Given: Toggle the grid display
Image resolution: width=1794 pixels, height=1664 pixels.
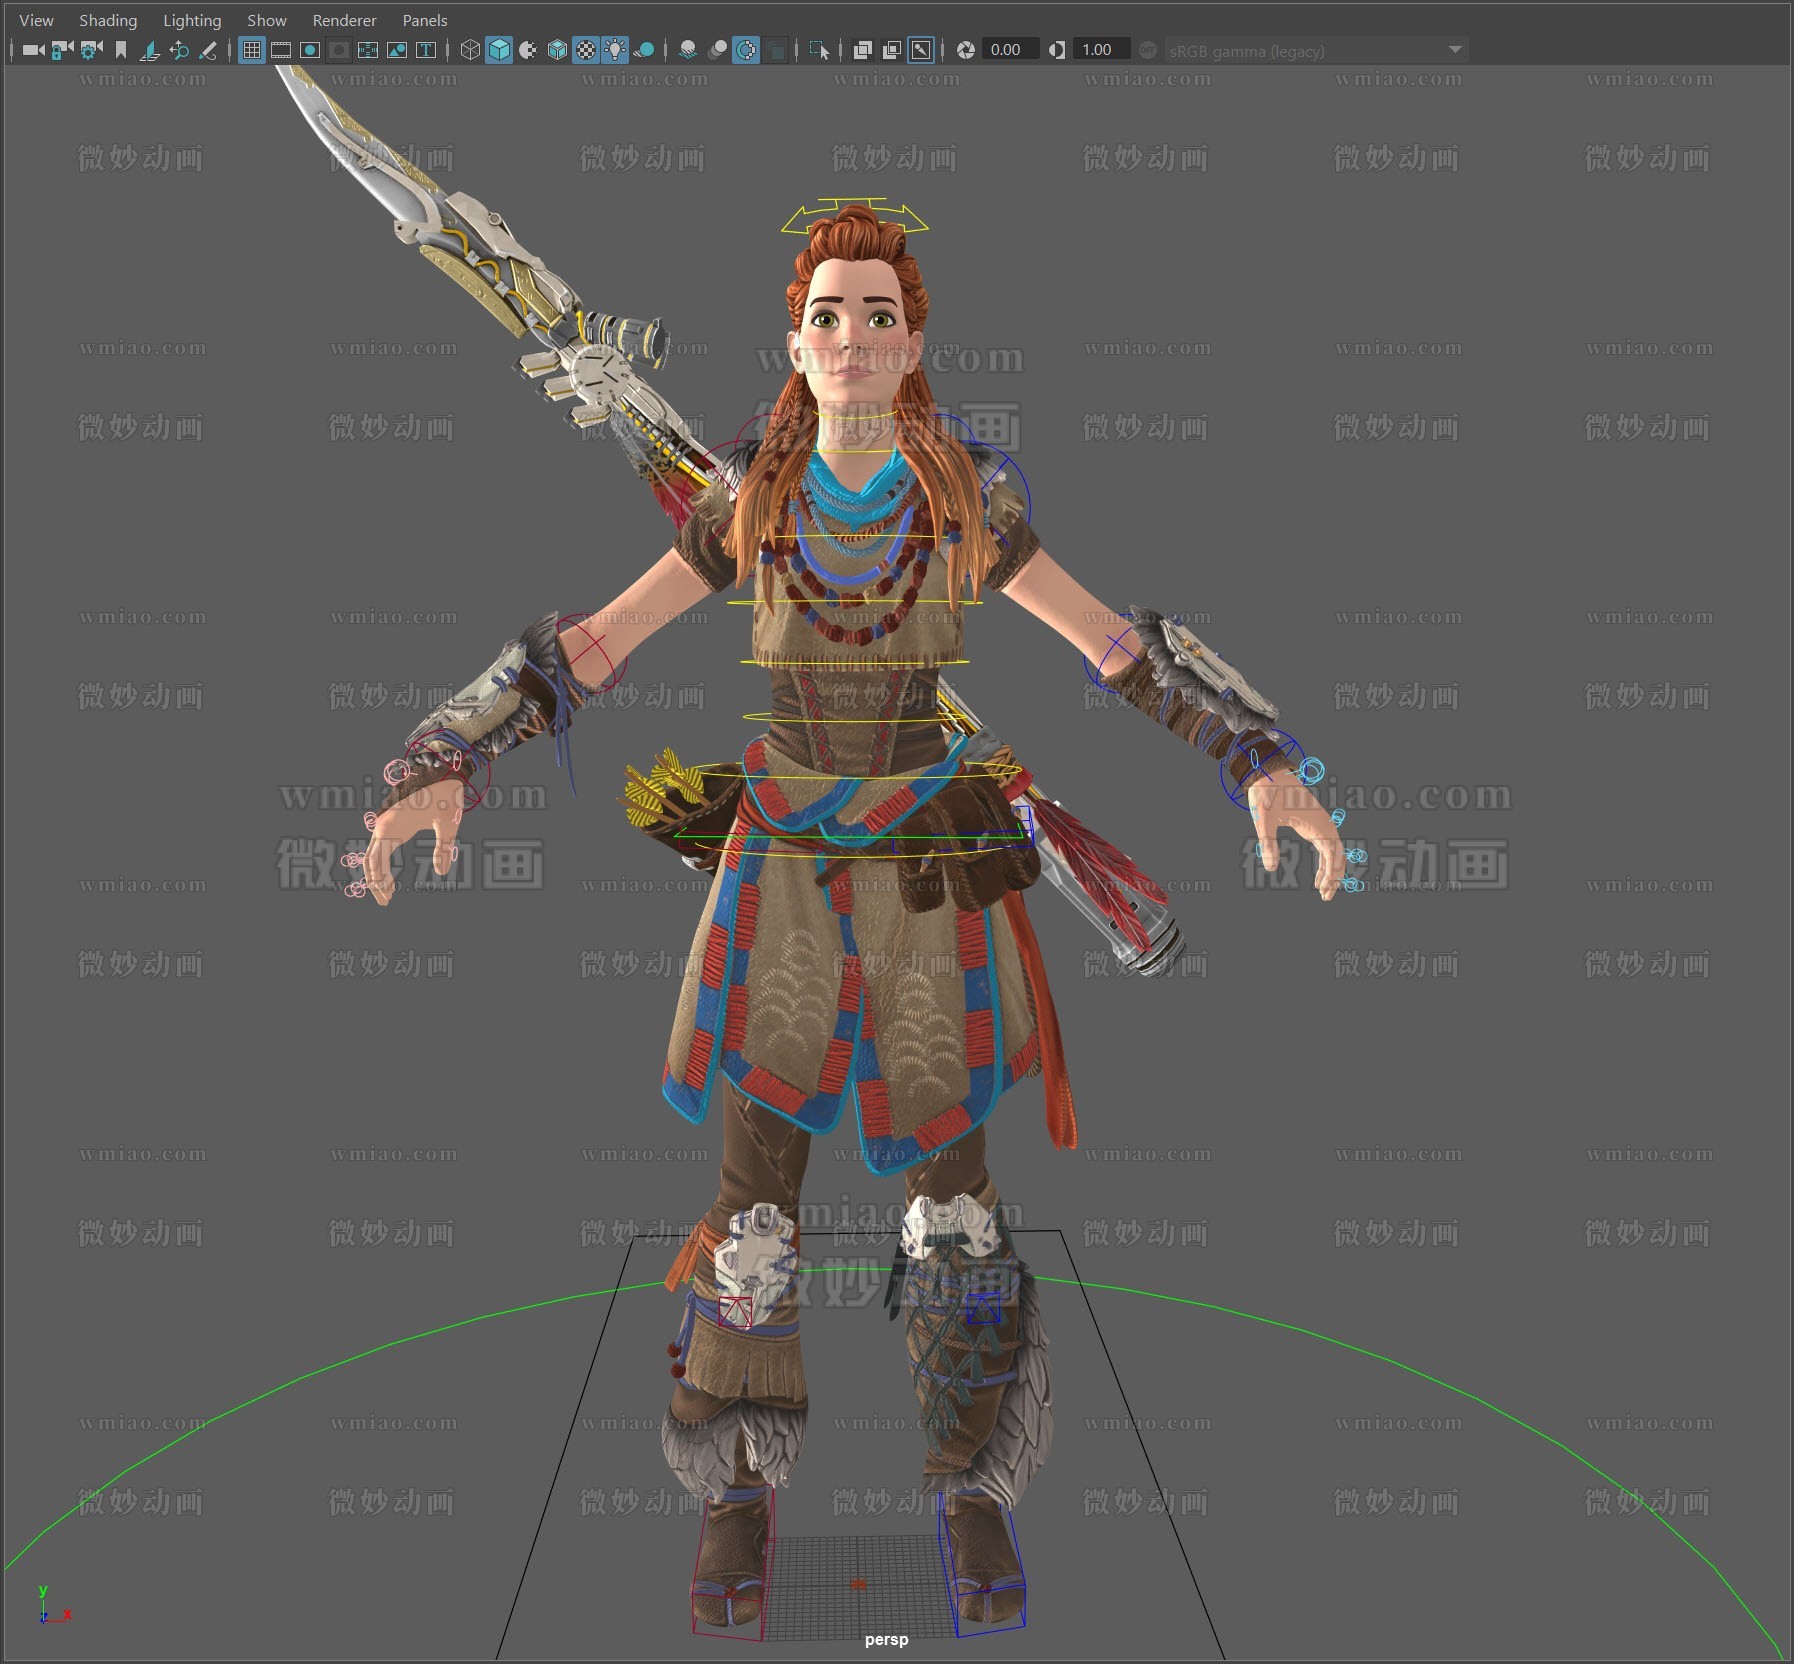Looking at the screenshot, I should pos(252,50).
